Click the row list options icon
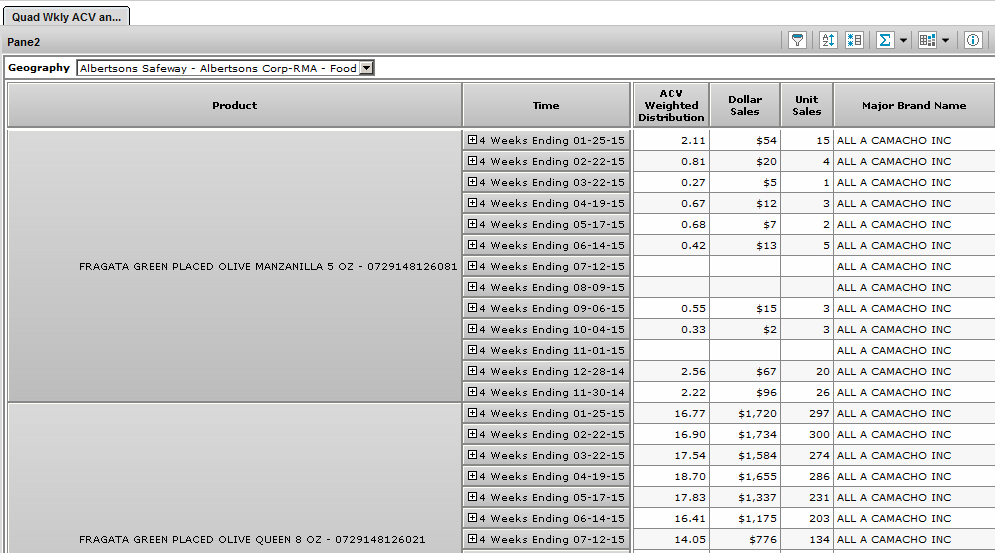Viewport: 995px width, 553px height. pos(854,40)
